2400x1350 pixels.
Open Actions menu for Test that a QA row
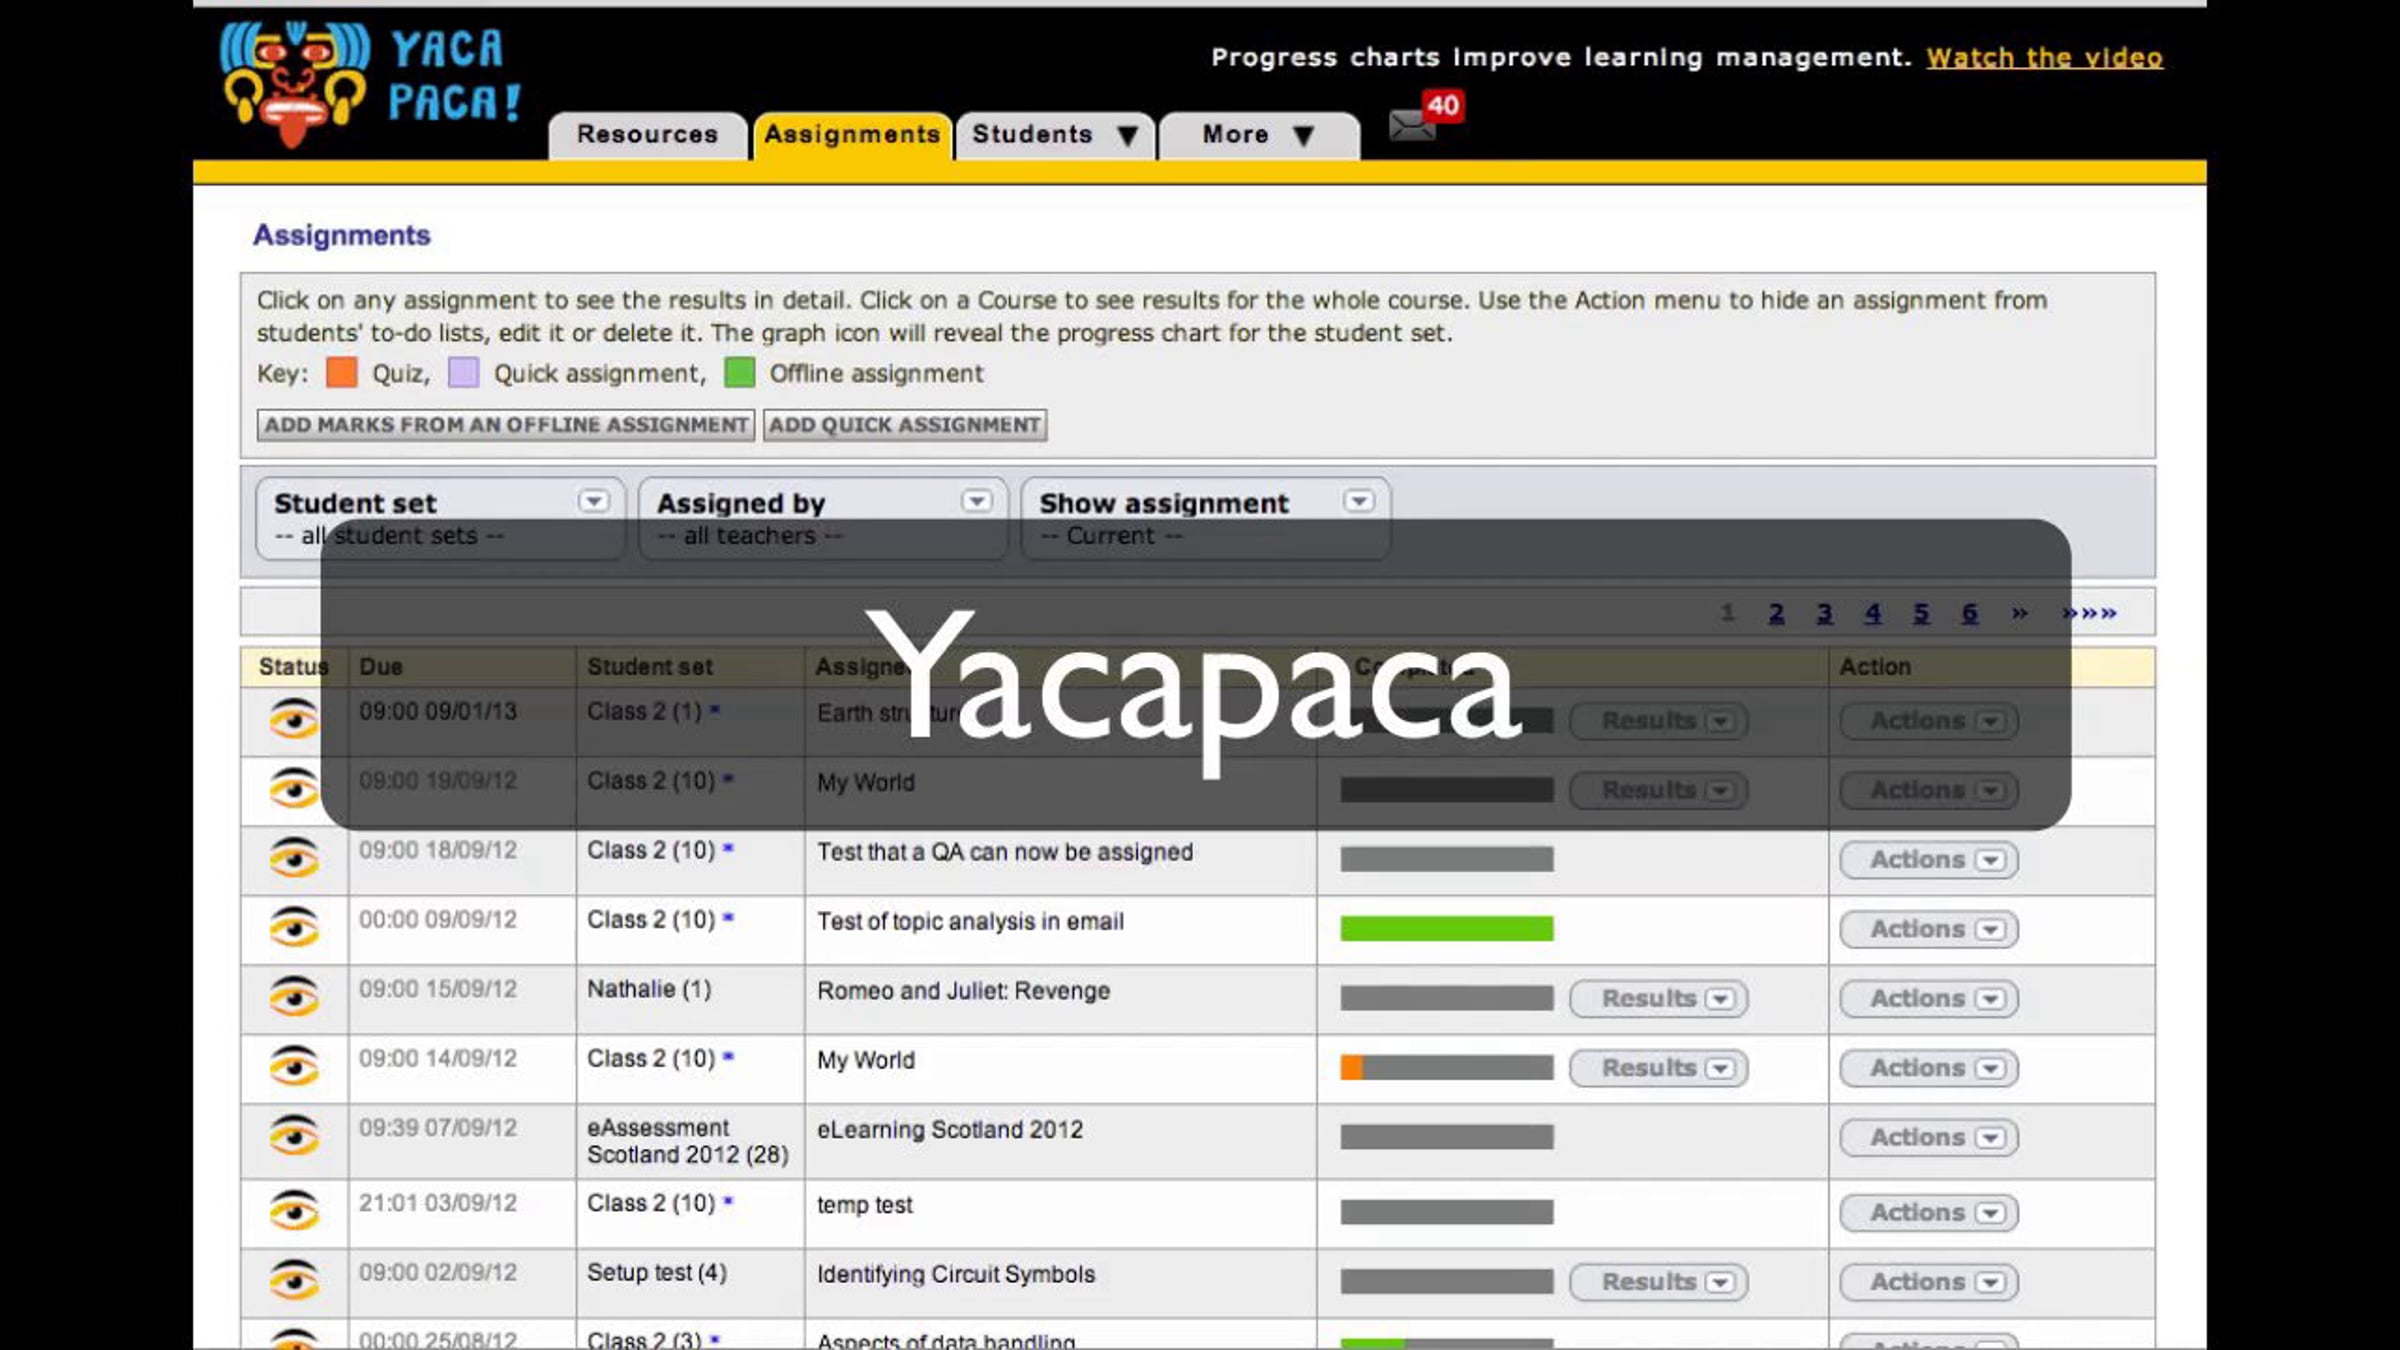coord(1929,860)
